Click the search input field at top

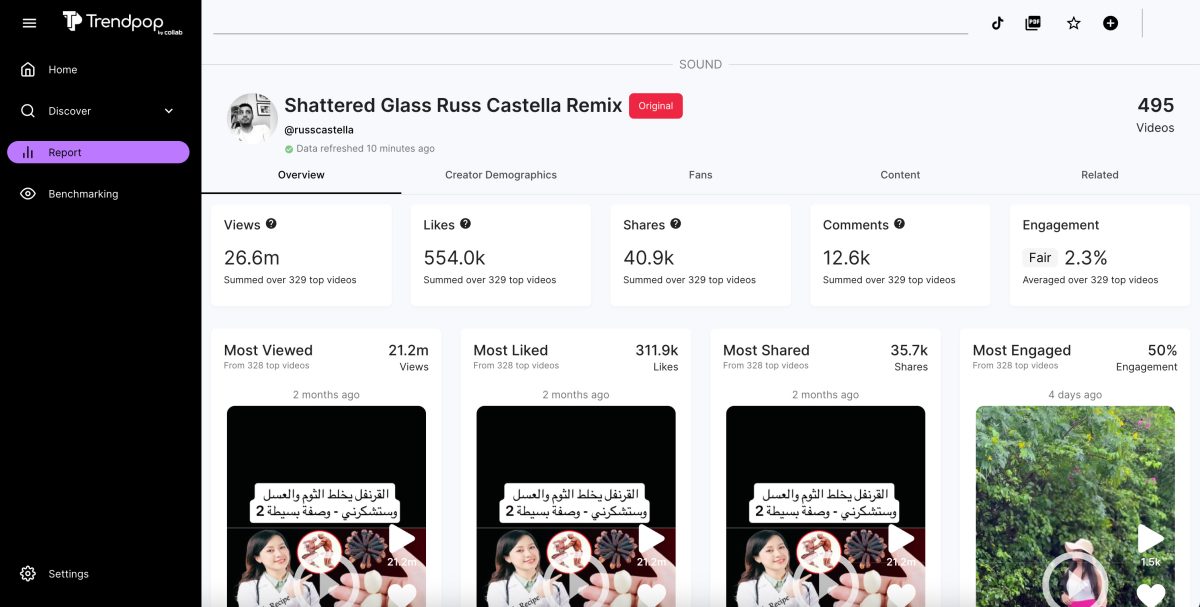[590, 22]
